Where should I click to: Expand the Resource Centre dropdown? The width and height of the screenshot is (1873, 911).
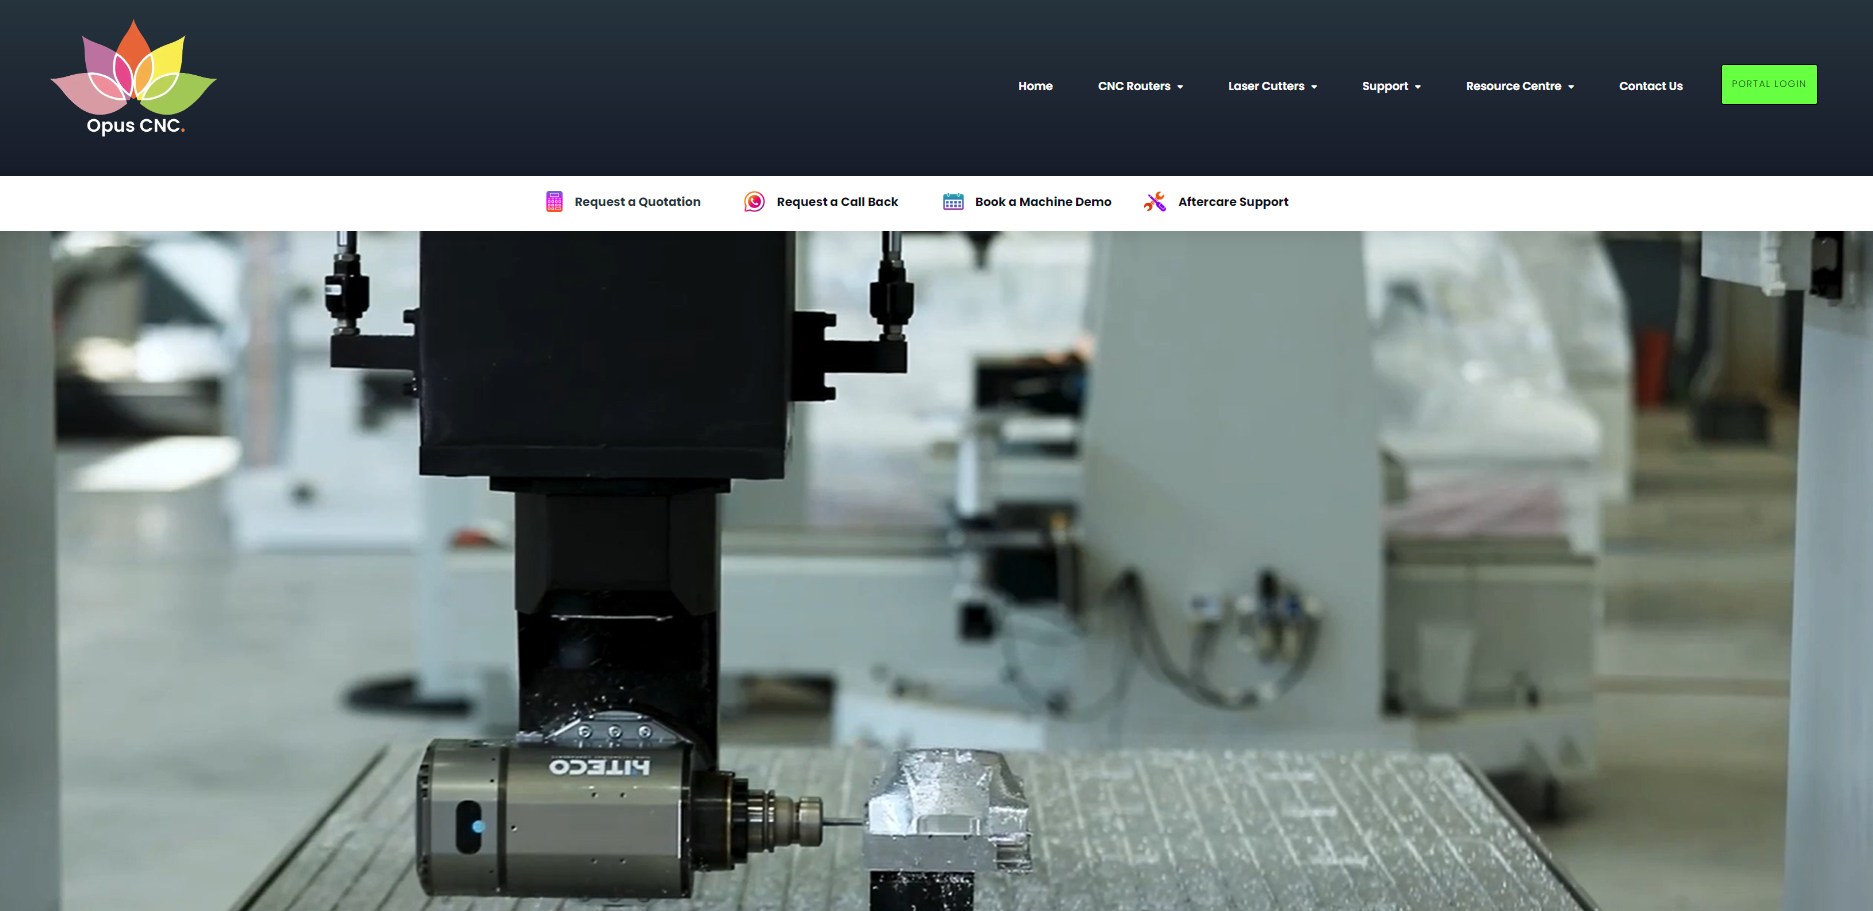1513,86
